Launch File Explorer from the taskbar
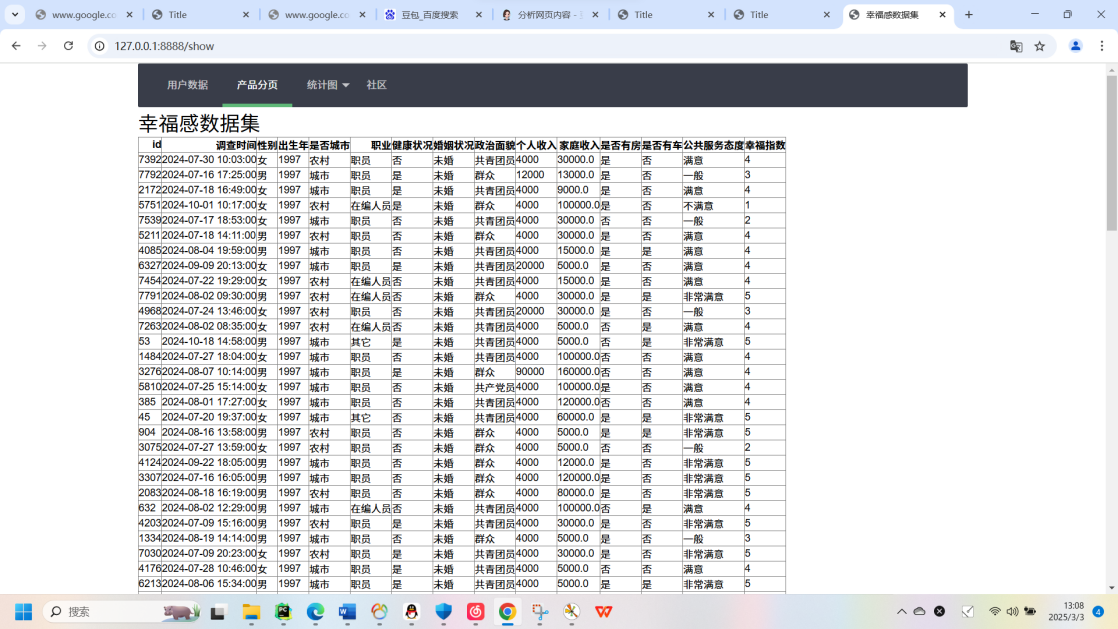Screen dimensions: 1118x629 [251, 612]
